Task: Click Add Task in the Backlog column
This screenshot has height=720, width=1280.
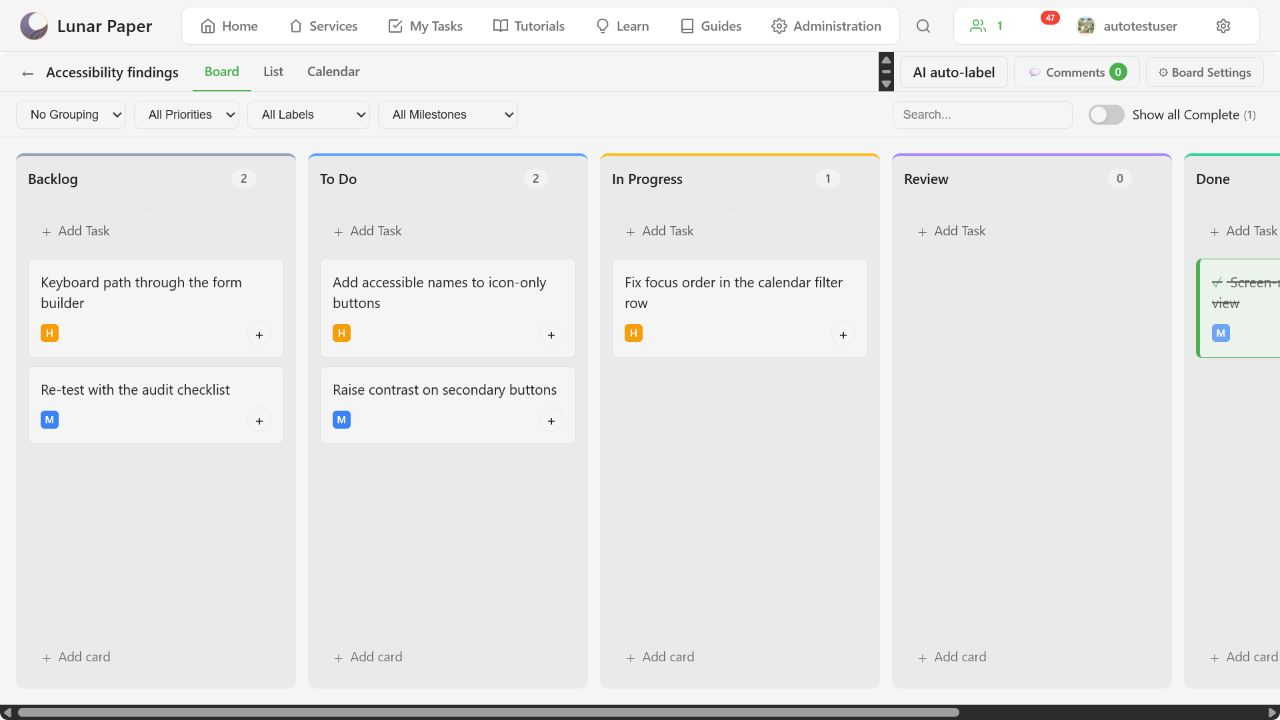Action: tap(156, 231)
